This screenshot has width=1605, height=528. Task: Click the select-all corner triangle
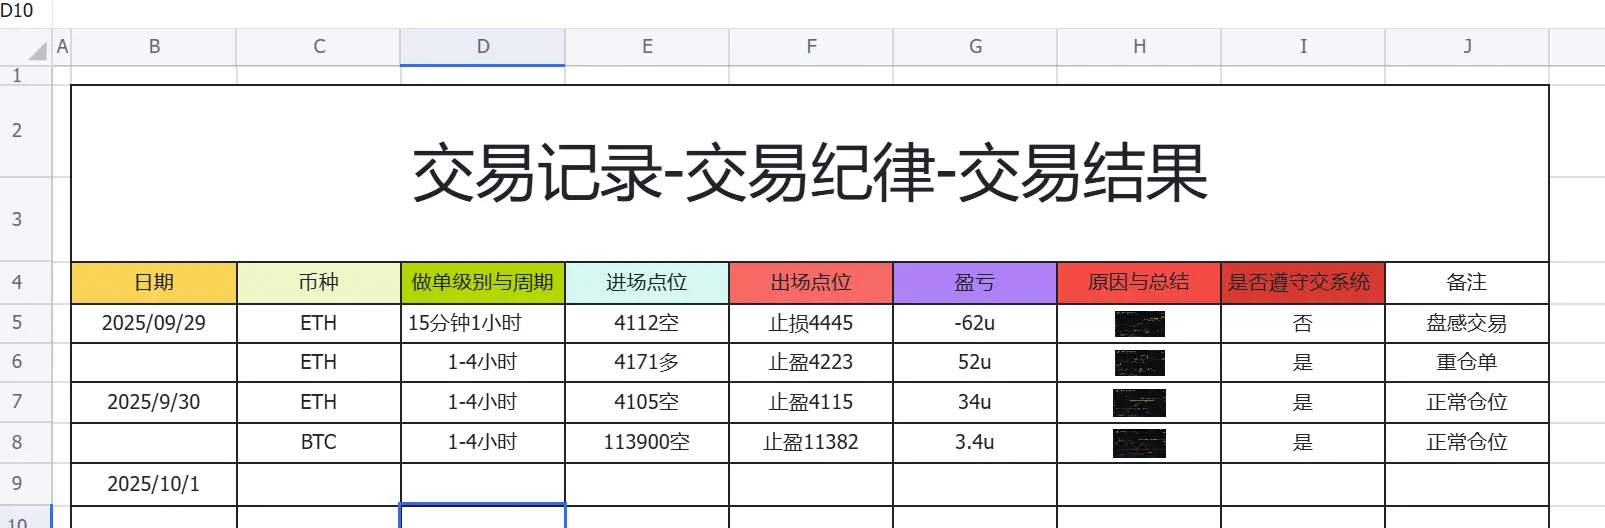coord(37,51)
